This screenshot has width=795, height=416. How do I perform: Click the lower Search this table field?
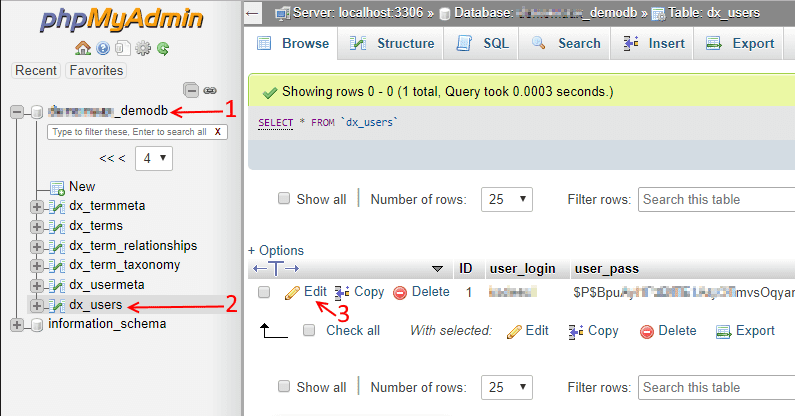tap(716, 388)
